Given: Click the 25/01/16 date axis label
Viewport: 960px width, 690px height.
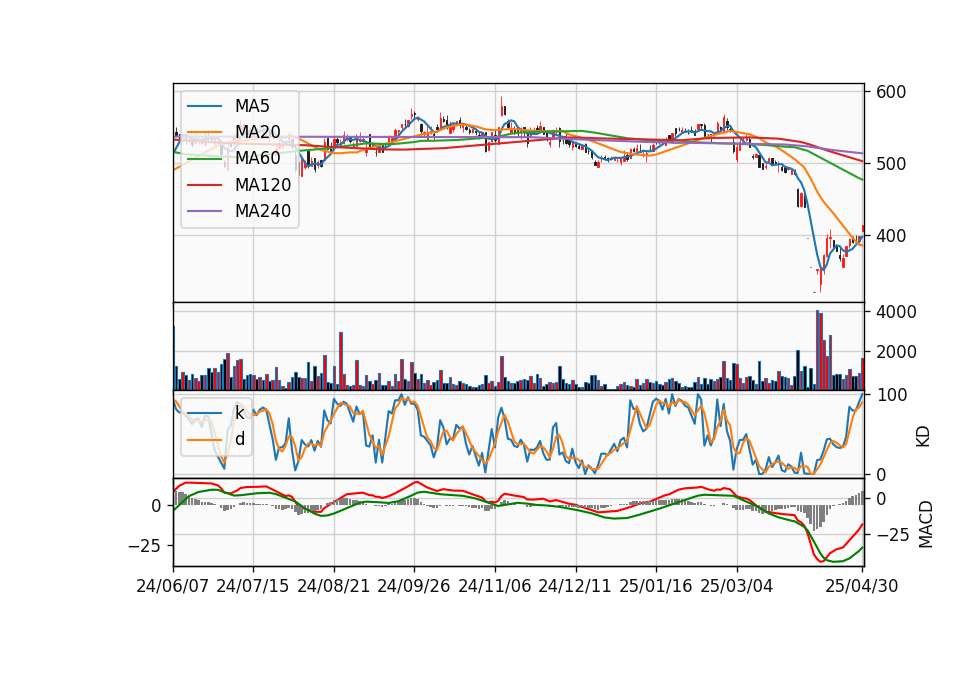Looking at the screenshot, I should click(x=656, y=586).
